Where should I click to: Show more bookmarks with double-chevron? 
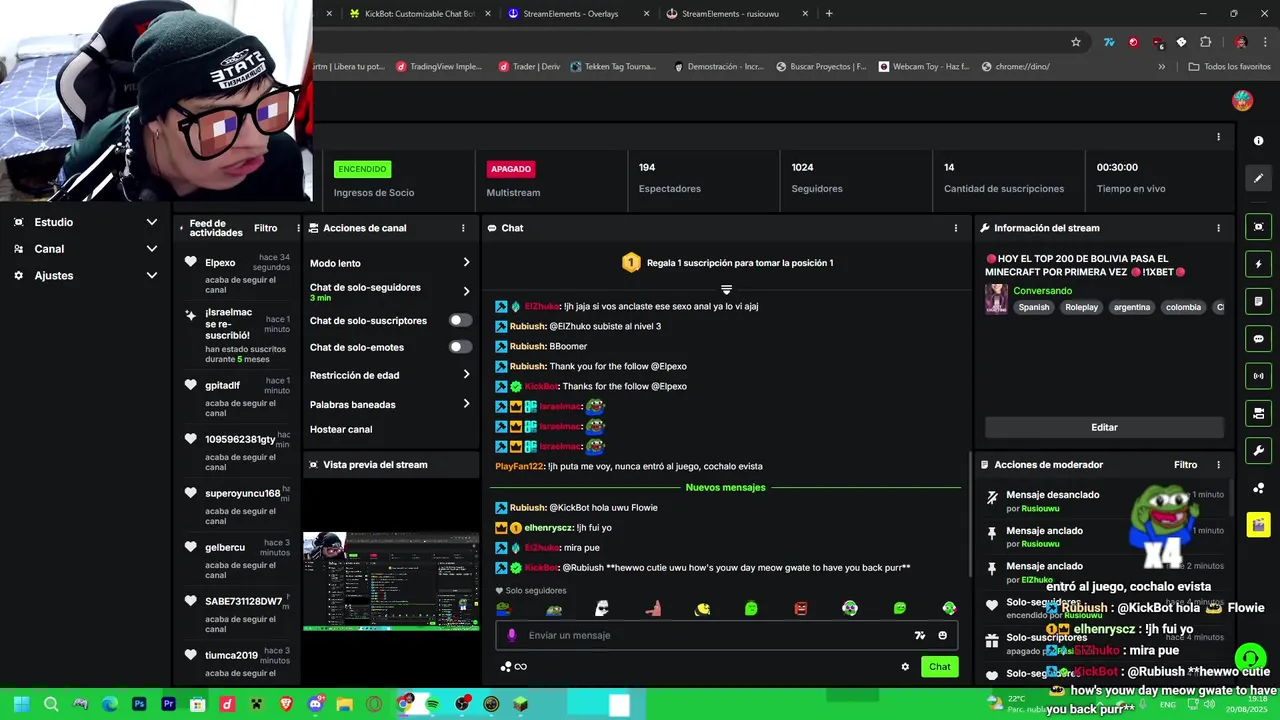click(1161, 67)
